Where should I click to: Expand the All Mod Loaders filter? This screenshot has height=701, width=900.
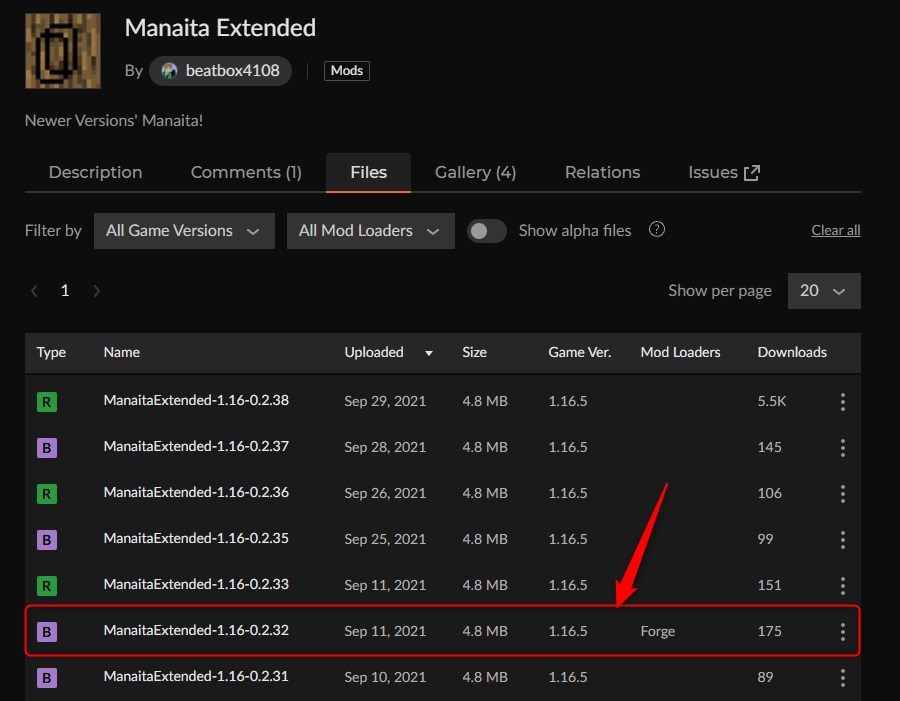(370, 231)
